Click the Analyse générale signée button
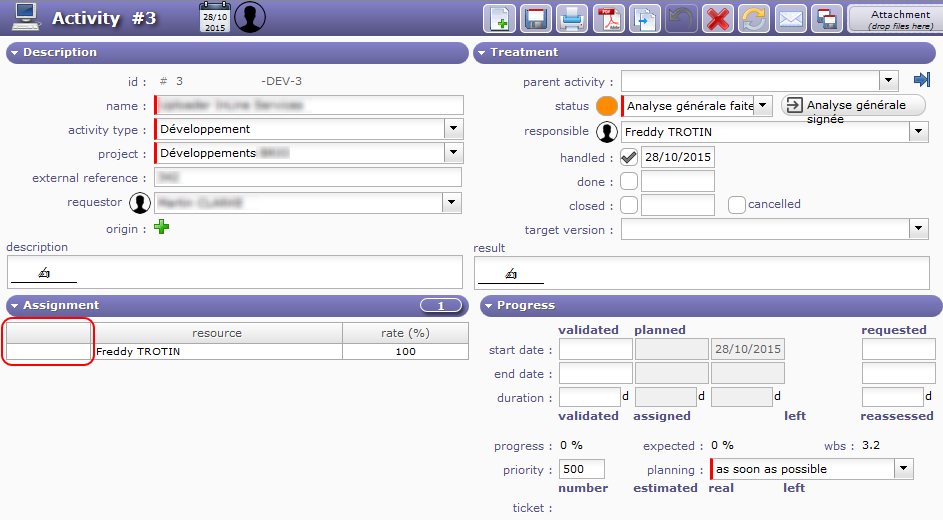The image size is (943, 520). (x=853, y=105)
